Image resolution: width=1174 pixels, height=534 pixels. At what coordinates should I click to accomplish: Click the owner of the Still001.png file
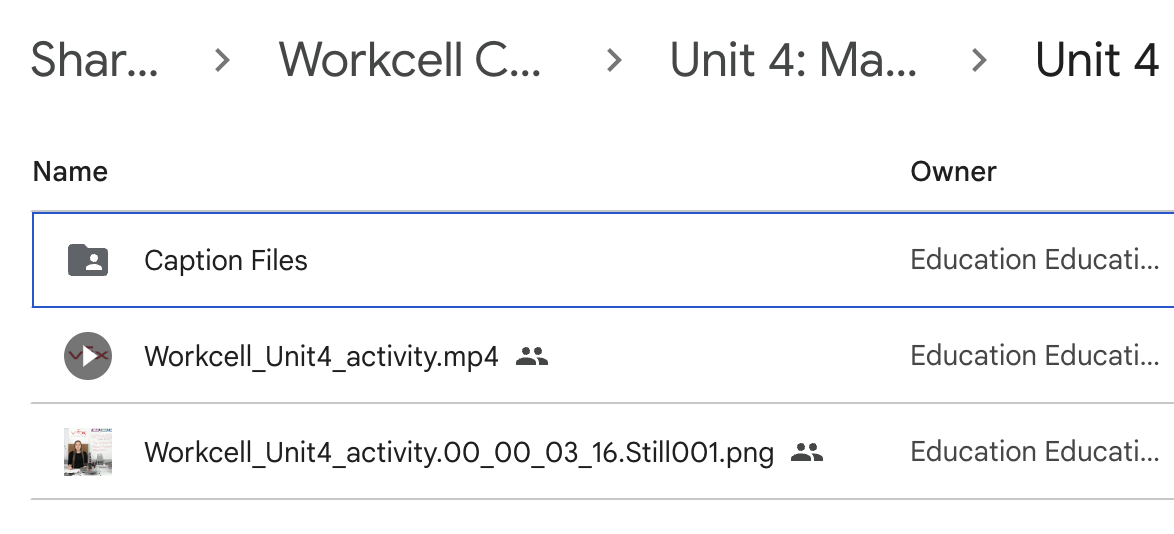click(x=1034, y=452)
